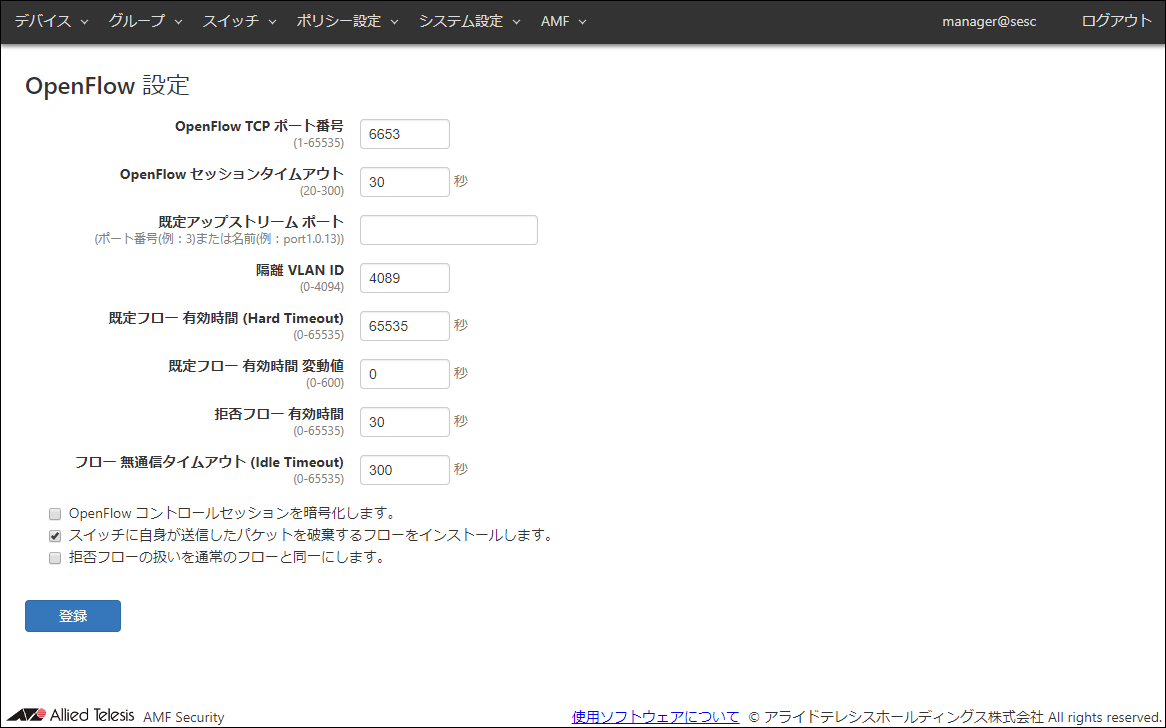The width and height of the screenshot is (1166, 728).
Task: Click the OpenFlow TCP ポート番号 input field
Action: 404,133
